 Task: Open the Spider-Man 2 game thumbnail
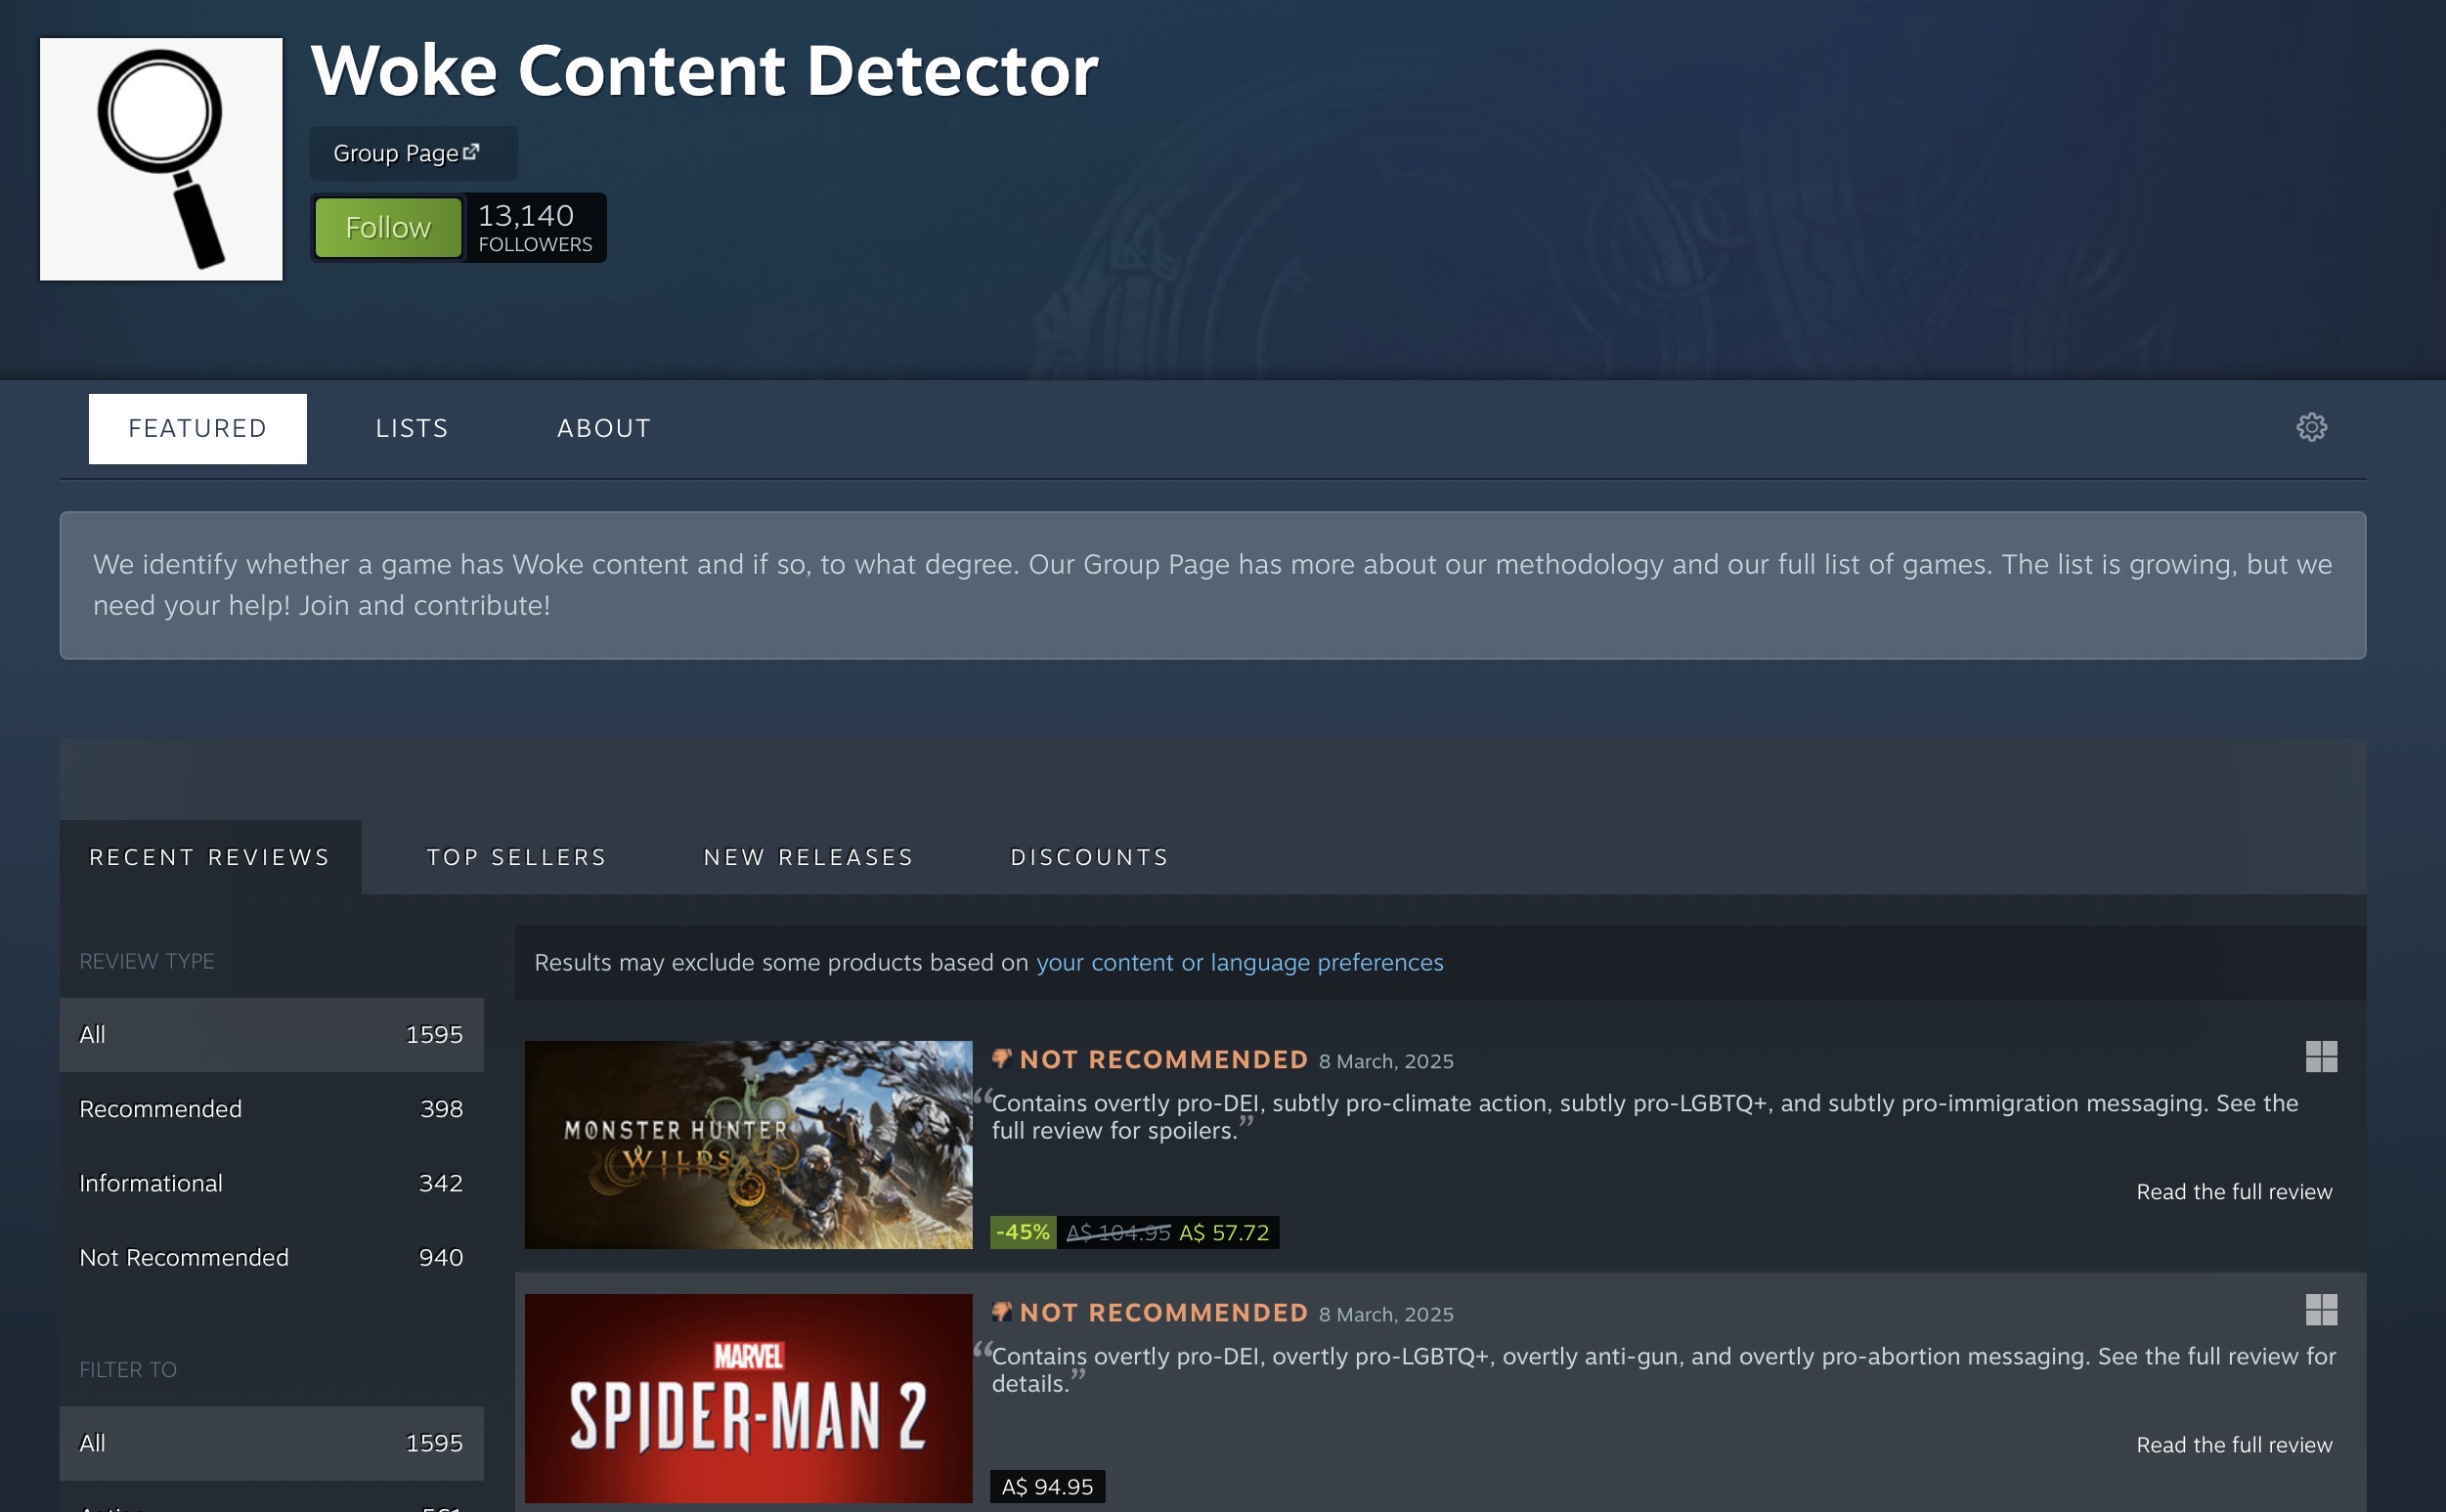748,1397
